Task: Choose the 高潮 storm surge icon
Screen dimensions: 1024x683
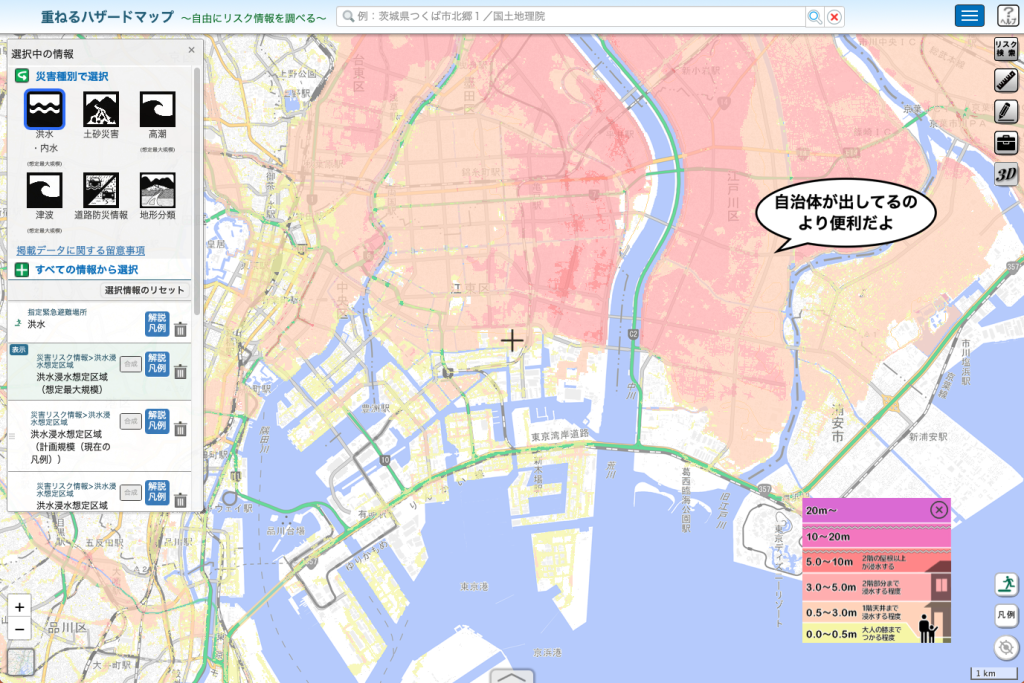Action: coord(157,109)
